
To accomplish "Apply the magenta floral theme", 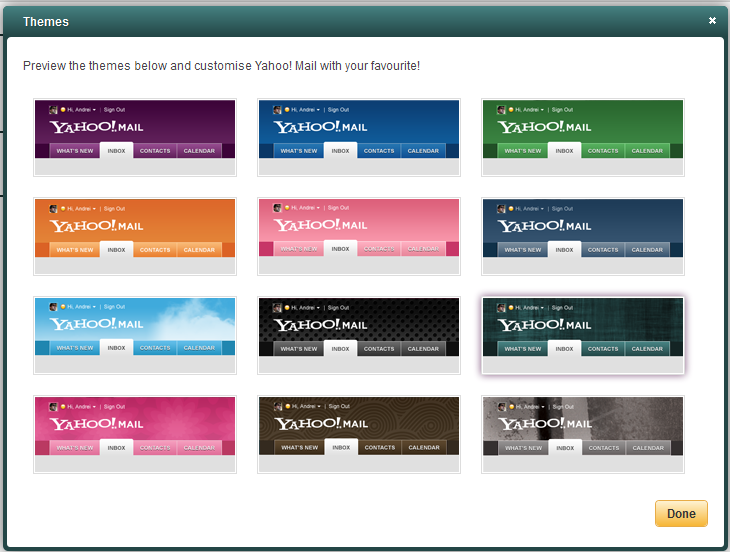I will tap(135, 434).
